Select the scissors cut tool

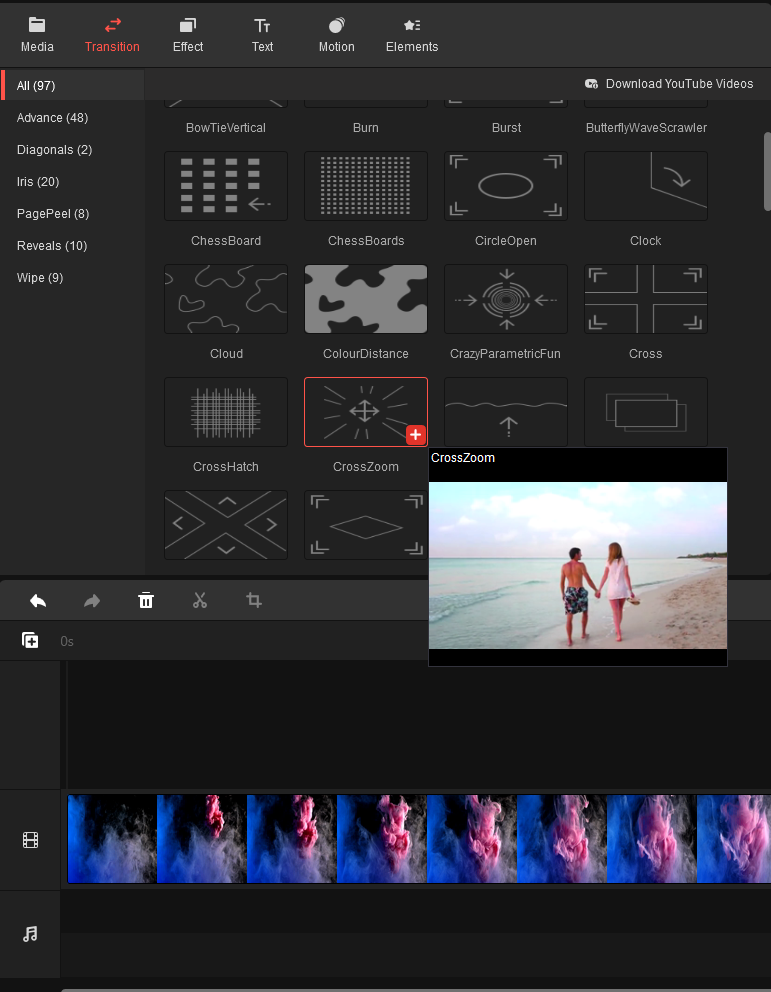pyautogui.click(x=200, y=600)
